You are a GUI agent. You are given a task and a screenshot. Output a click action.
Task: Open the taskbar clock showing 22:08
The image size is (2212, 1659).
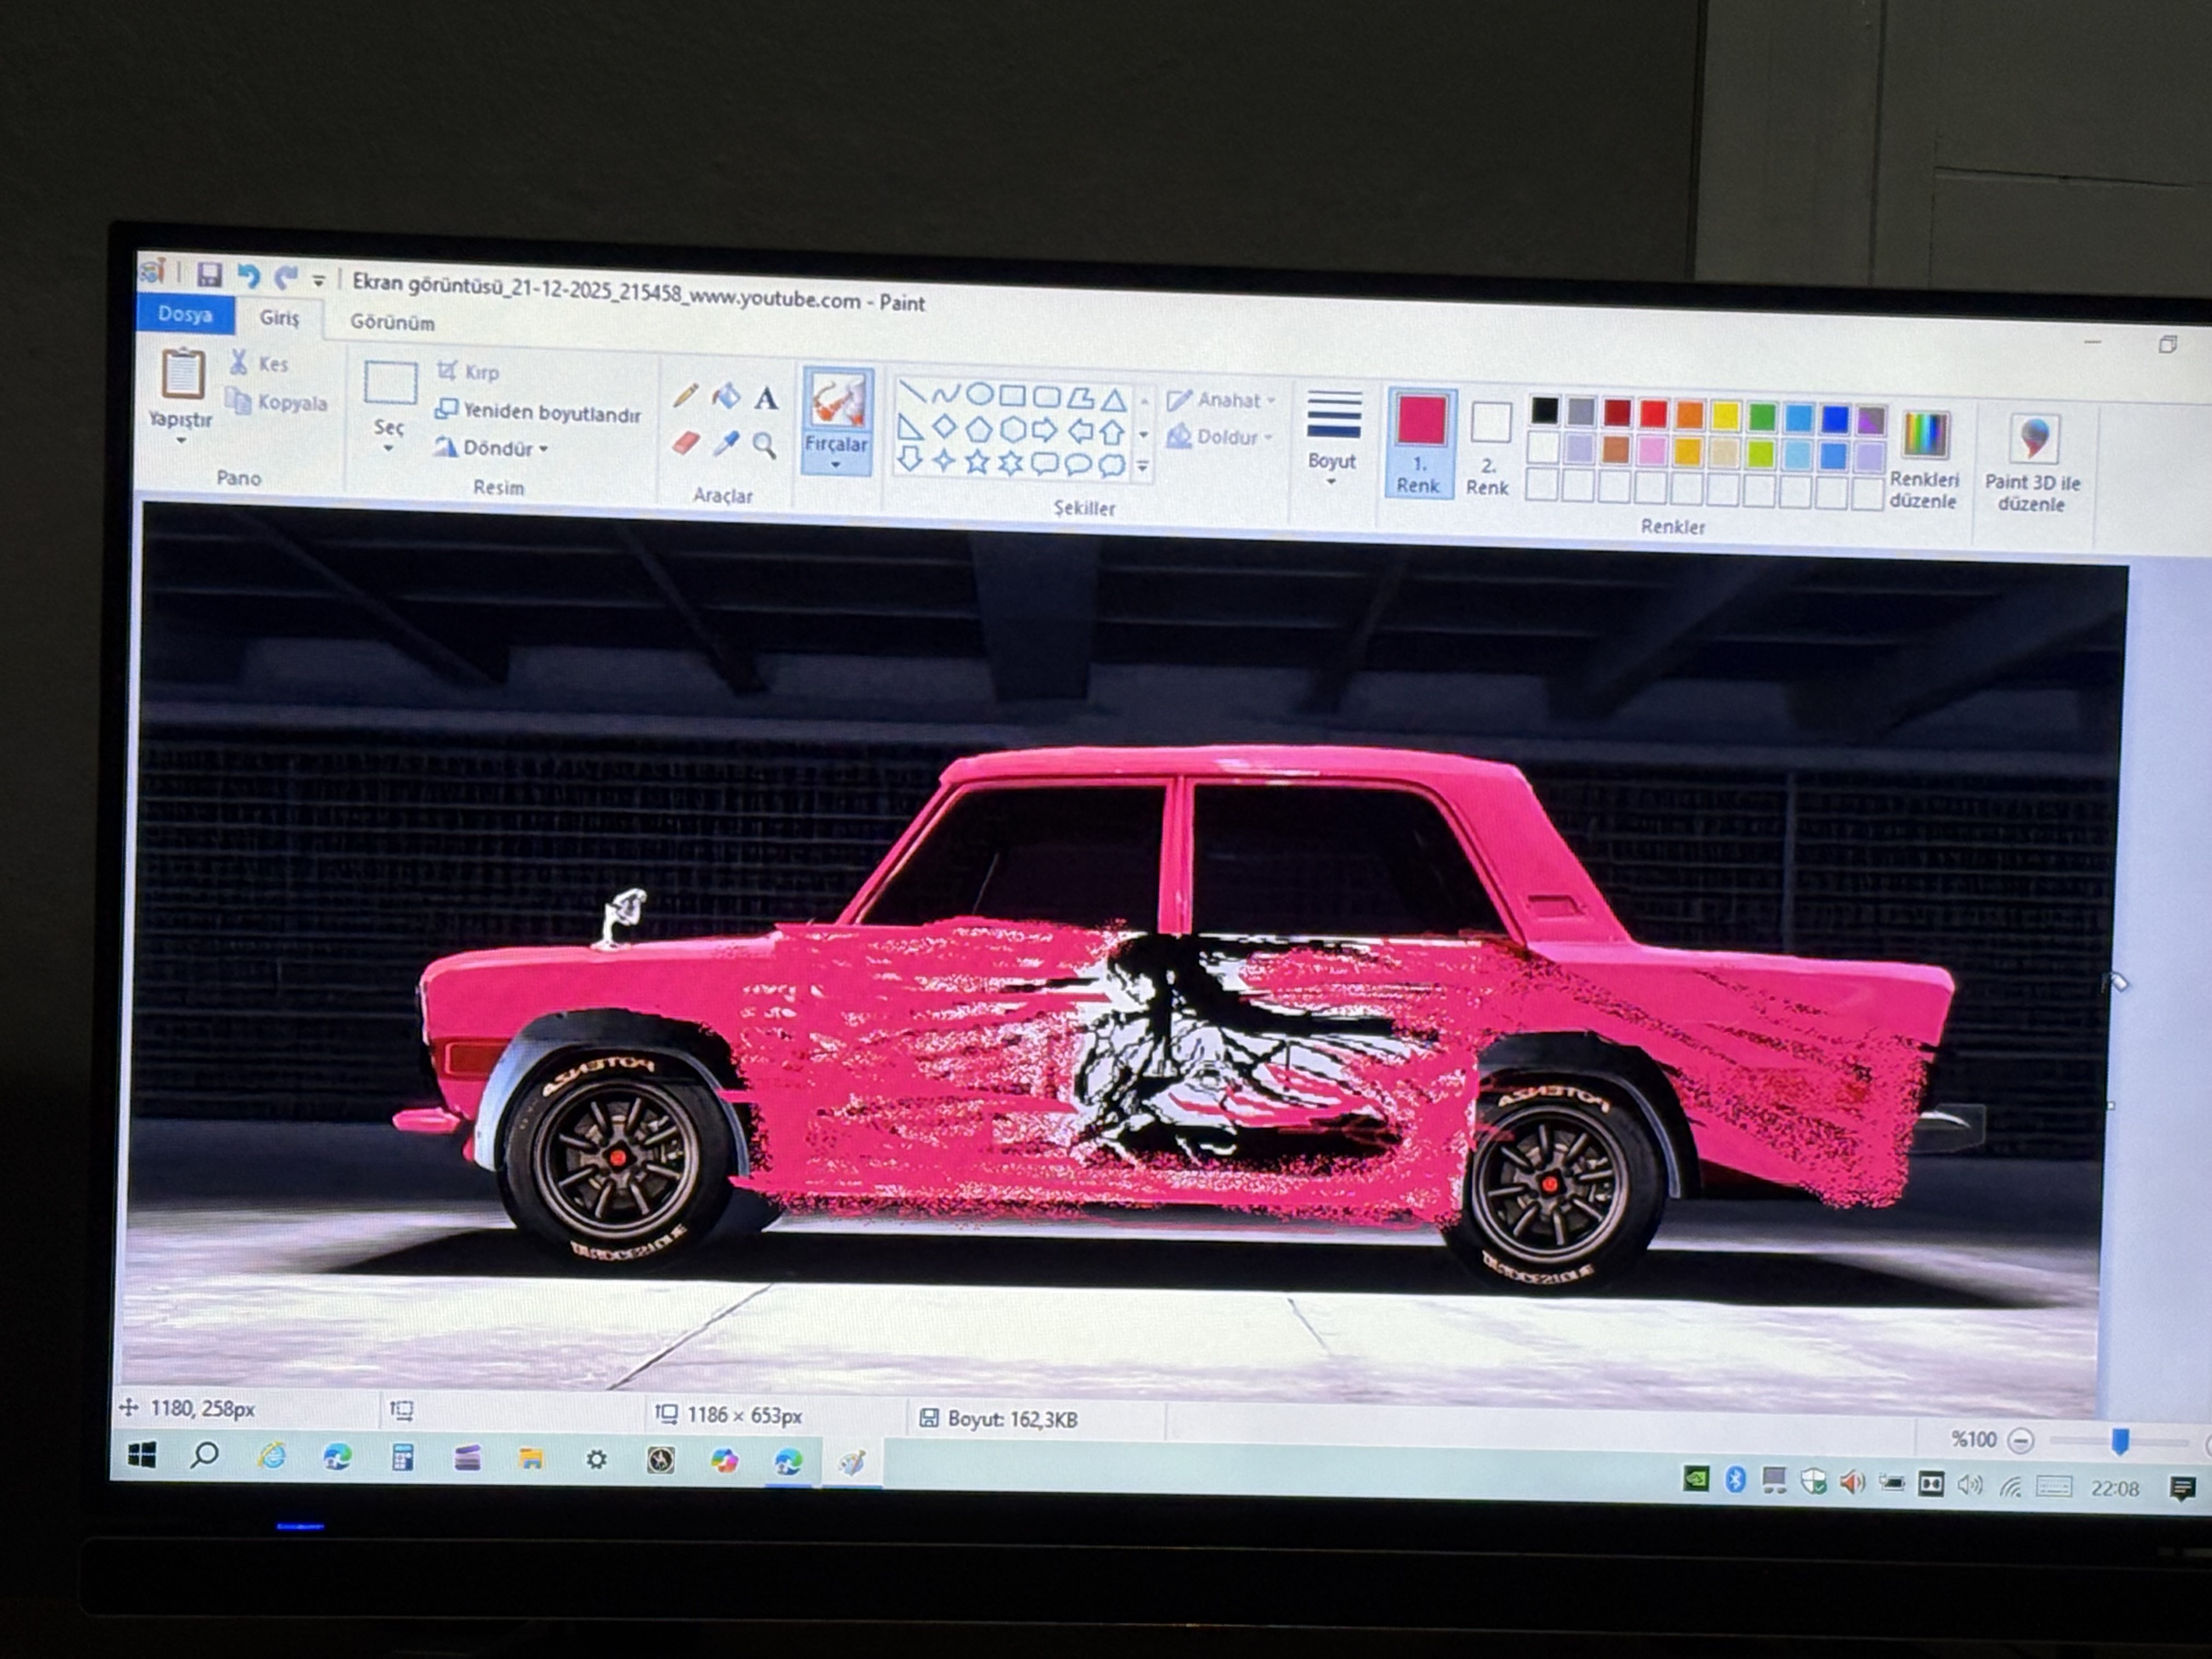pyautogui.click(x=2114, y=1487)
